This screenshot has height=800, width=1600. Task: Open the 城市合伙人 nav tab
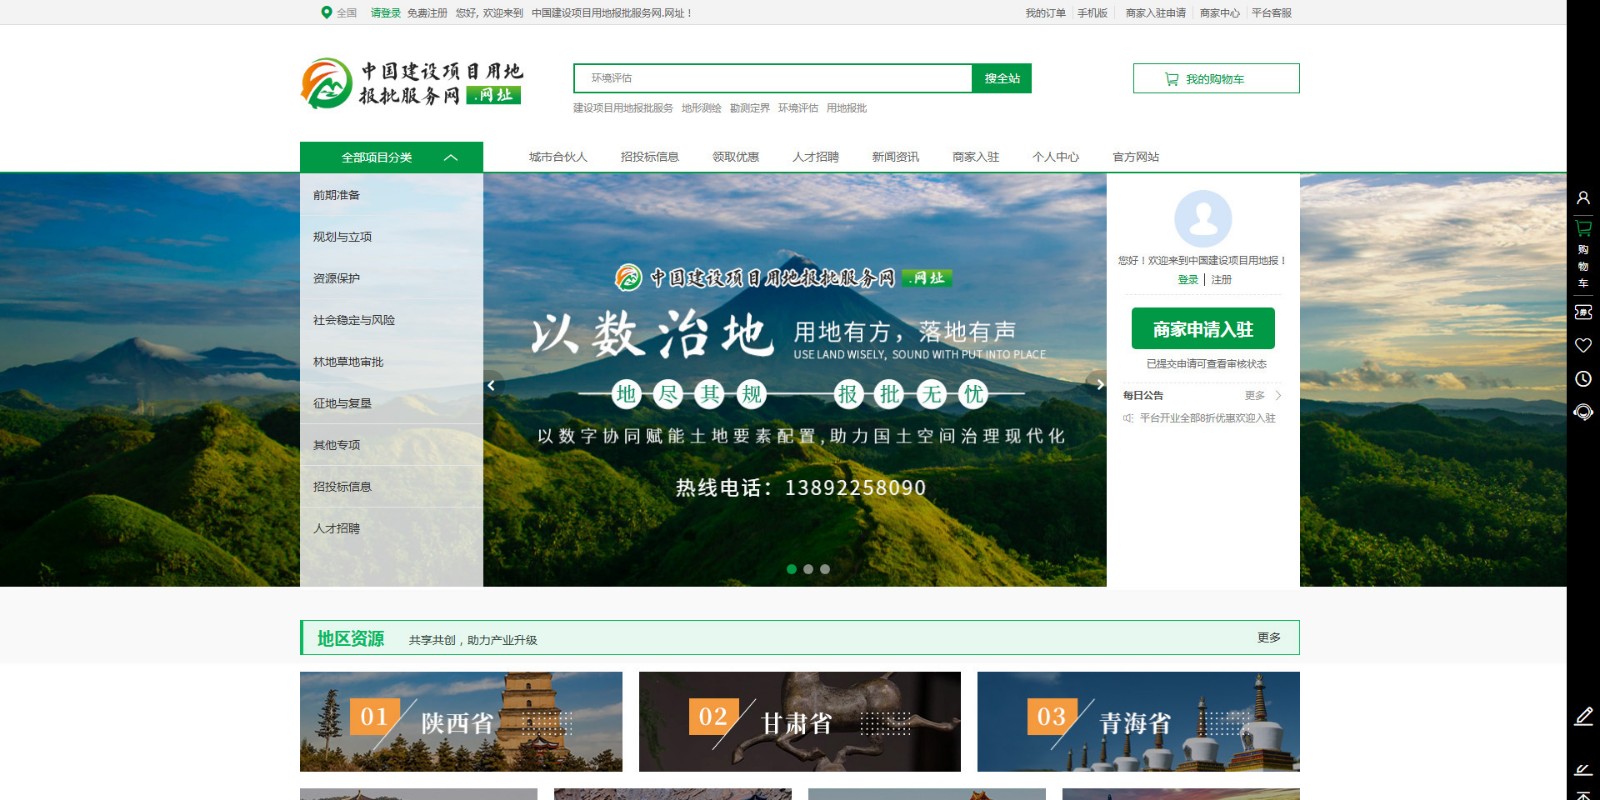[558, 157]
